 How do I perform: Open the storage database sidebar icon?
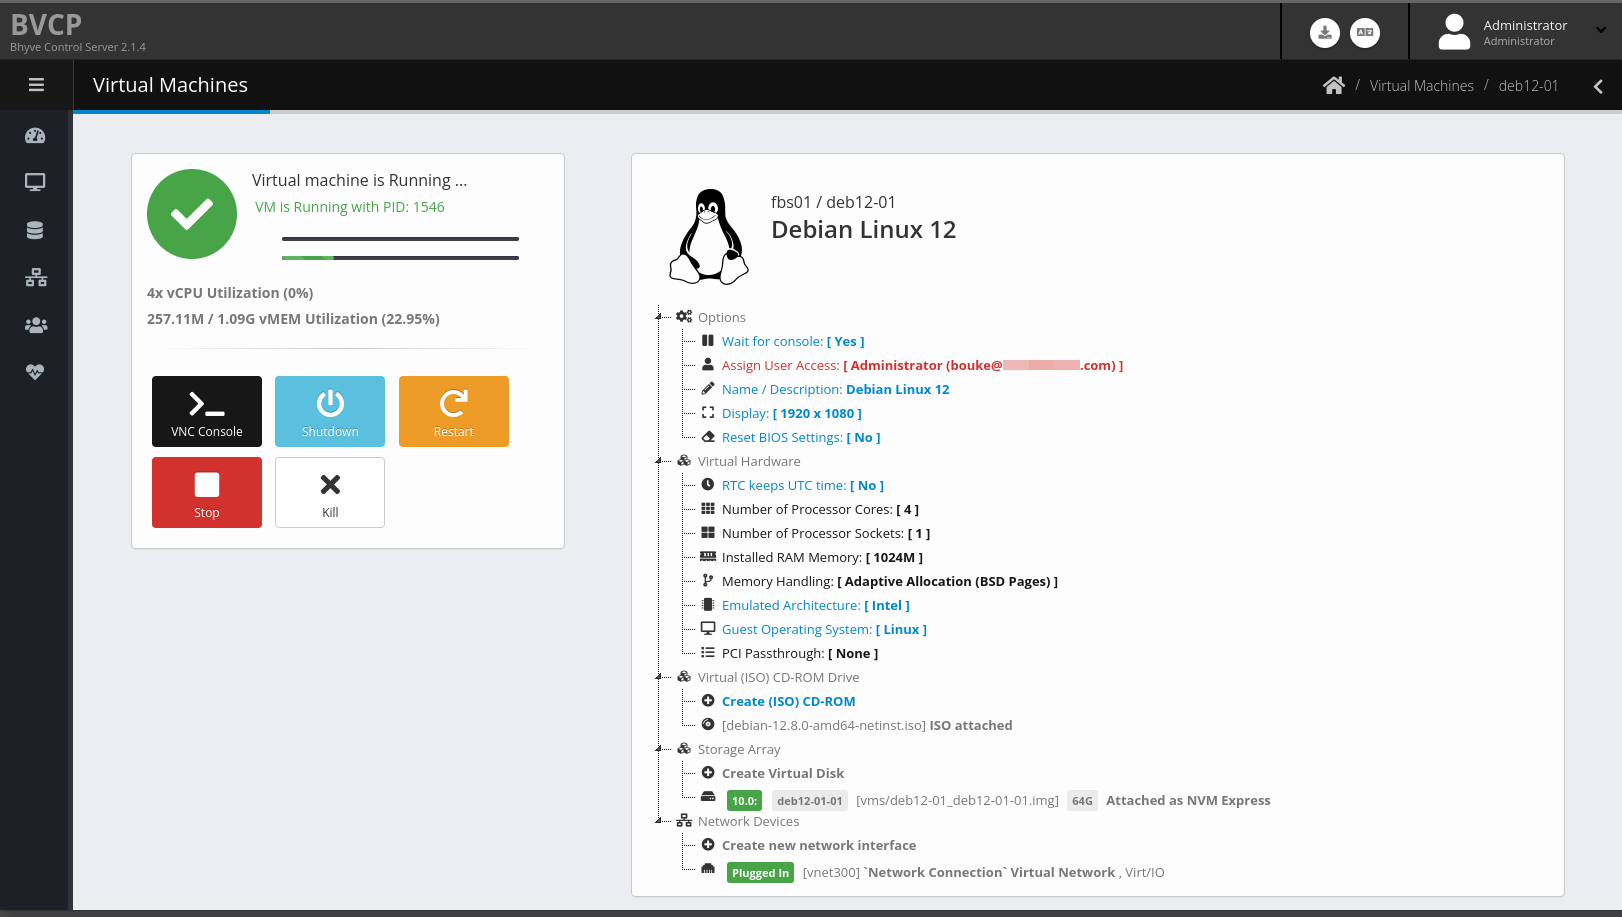click(35, 230)
